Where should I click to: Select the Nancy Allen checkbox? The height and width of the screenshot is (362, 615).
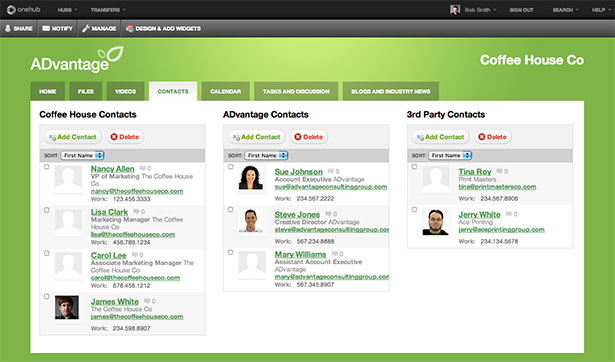click(x=47, y=167)
